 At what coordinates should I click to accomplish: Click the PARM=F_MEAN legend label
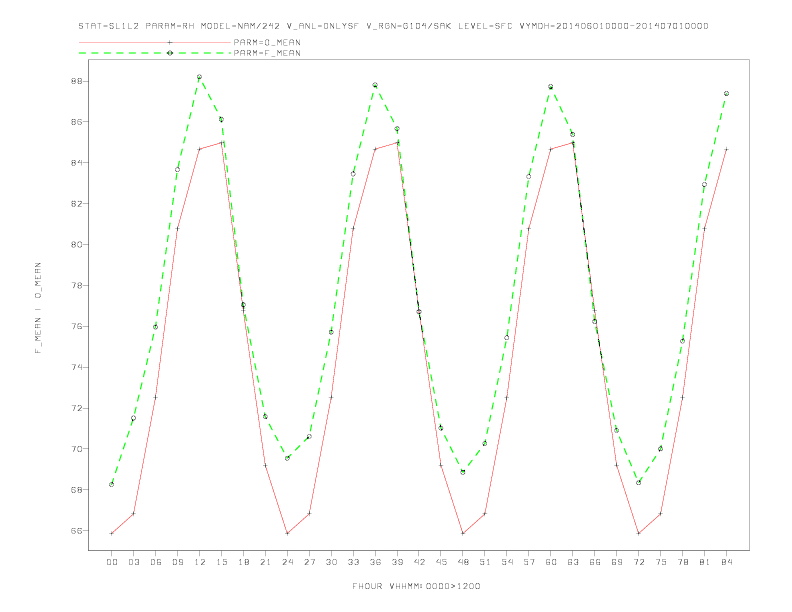tap(267, 53)
